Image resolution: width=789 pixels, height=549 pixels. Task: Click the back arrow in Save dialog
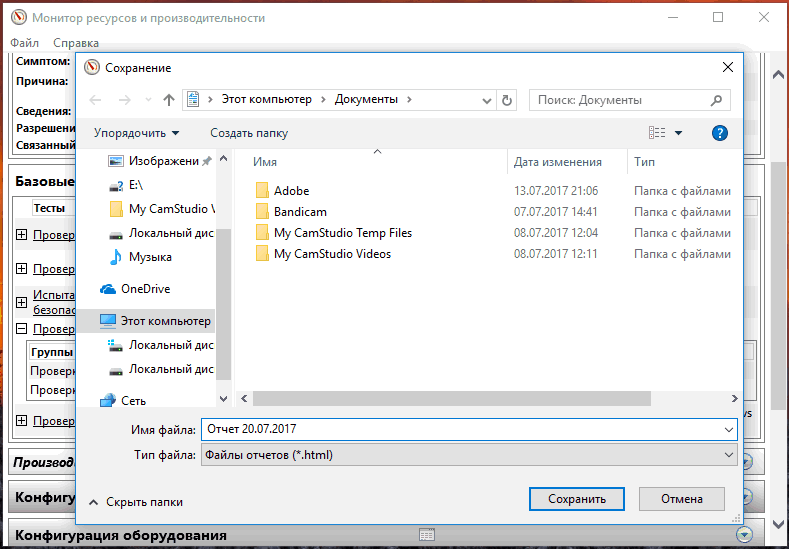point(96,100)
